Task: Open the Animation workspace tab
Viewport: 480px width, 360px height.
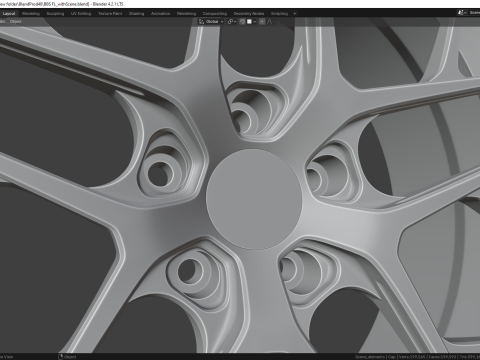Action: pyautogui.click(x=161, y=14)
